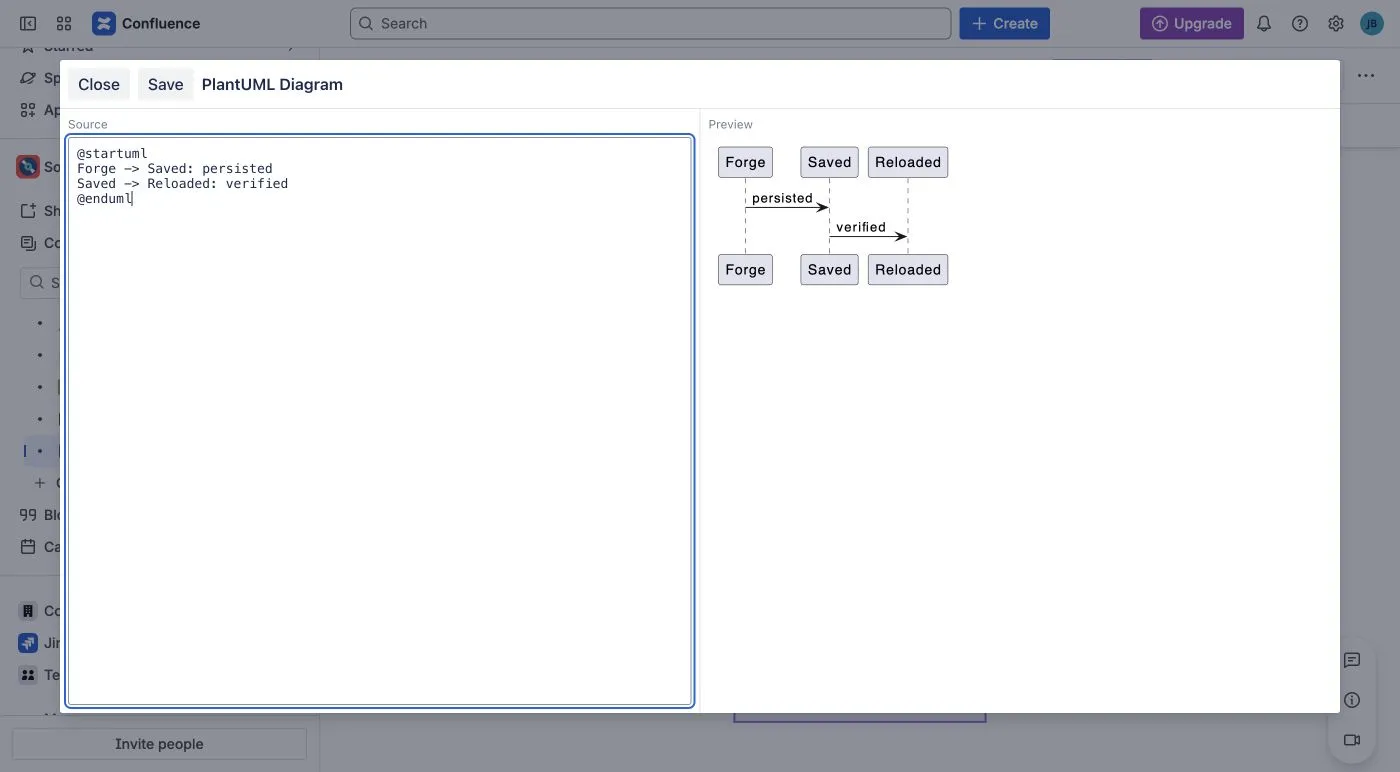1400x772 pixels.
Task: Save the PlantUML diagram
Action: click(166, 85)
